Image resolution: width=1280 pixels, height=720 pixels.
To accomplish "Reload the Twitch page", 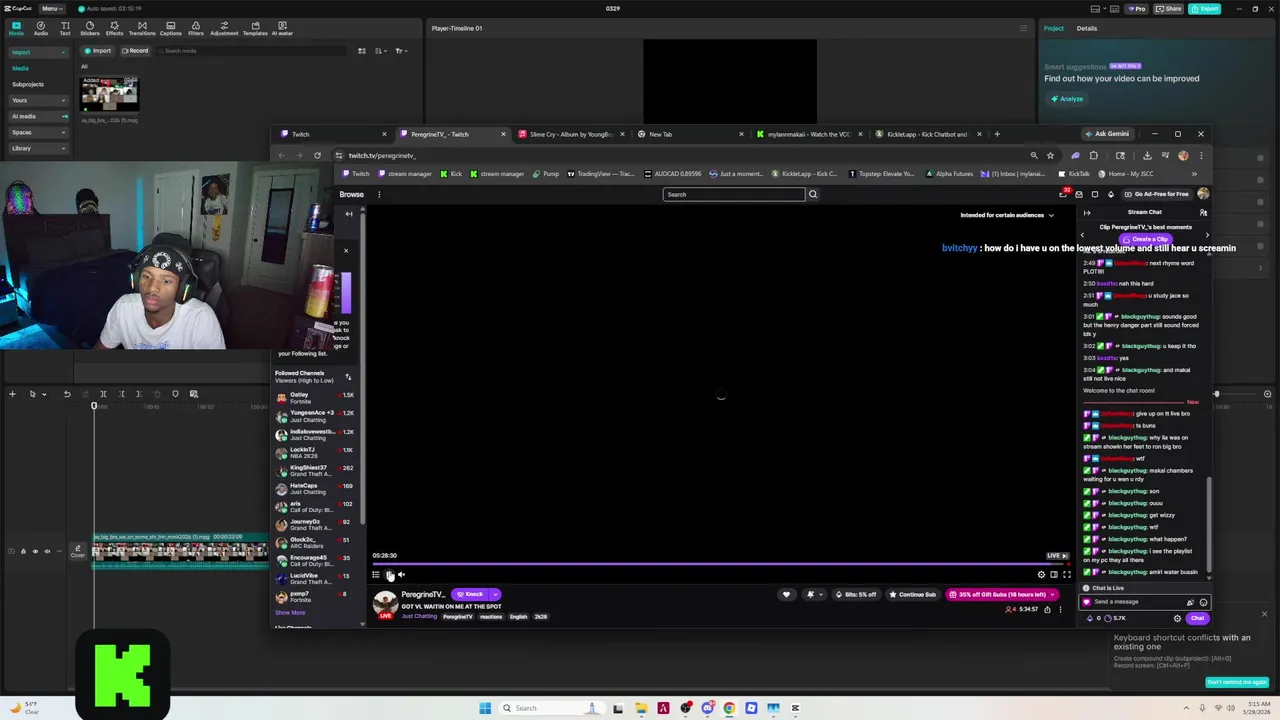I will point(317,155).
